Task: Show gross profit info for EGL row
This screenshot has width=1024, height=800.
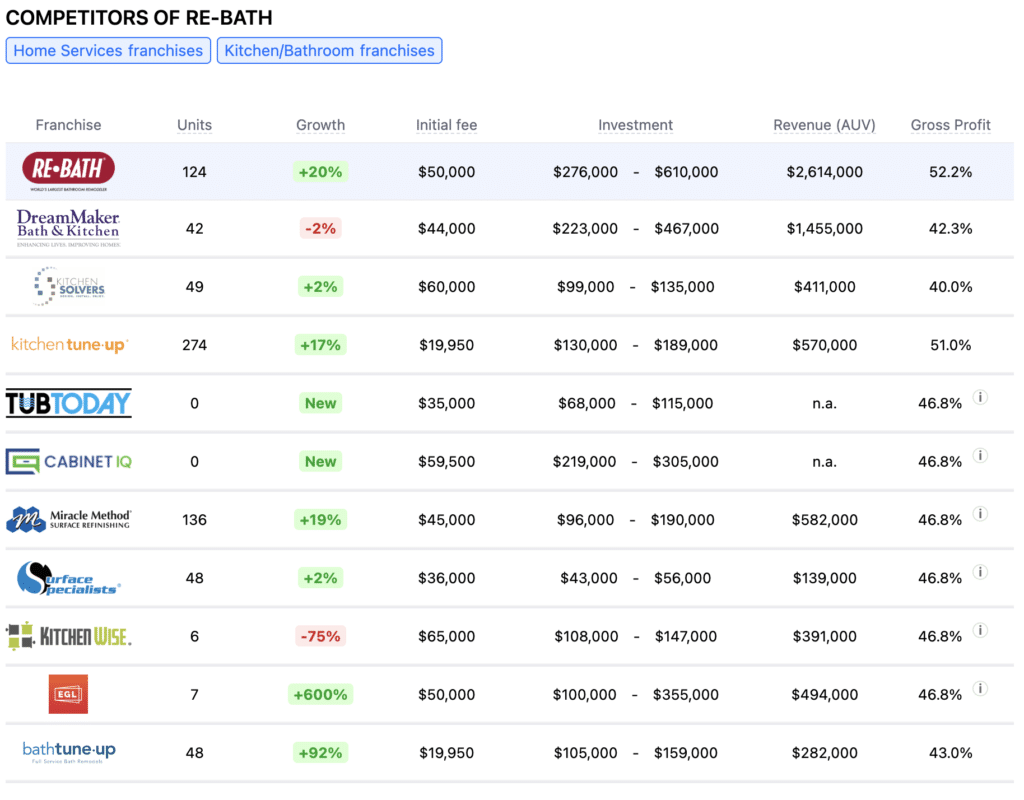Action: tap(980, 688)
